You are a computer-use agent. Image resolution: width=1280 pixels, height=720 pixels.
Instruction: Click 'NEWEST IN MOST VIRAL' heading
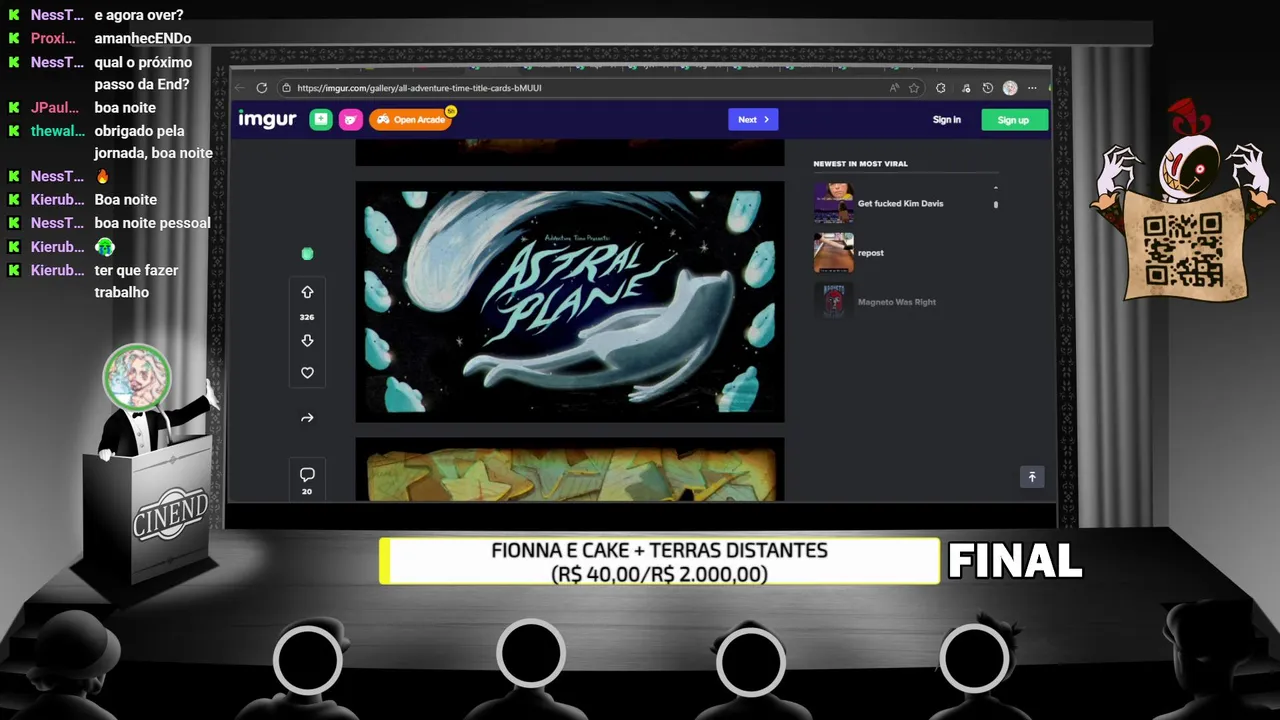click(860, 164)
